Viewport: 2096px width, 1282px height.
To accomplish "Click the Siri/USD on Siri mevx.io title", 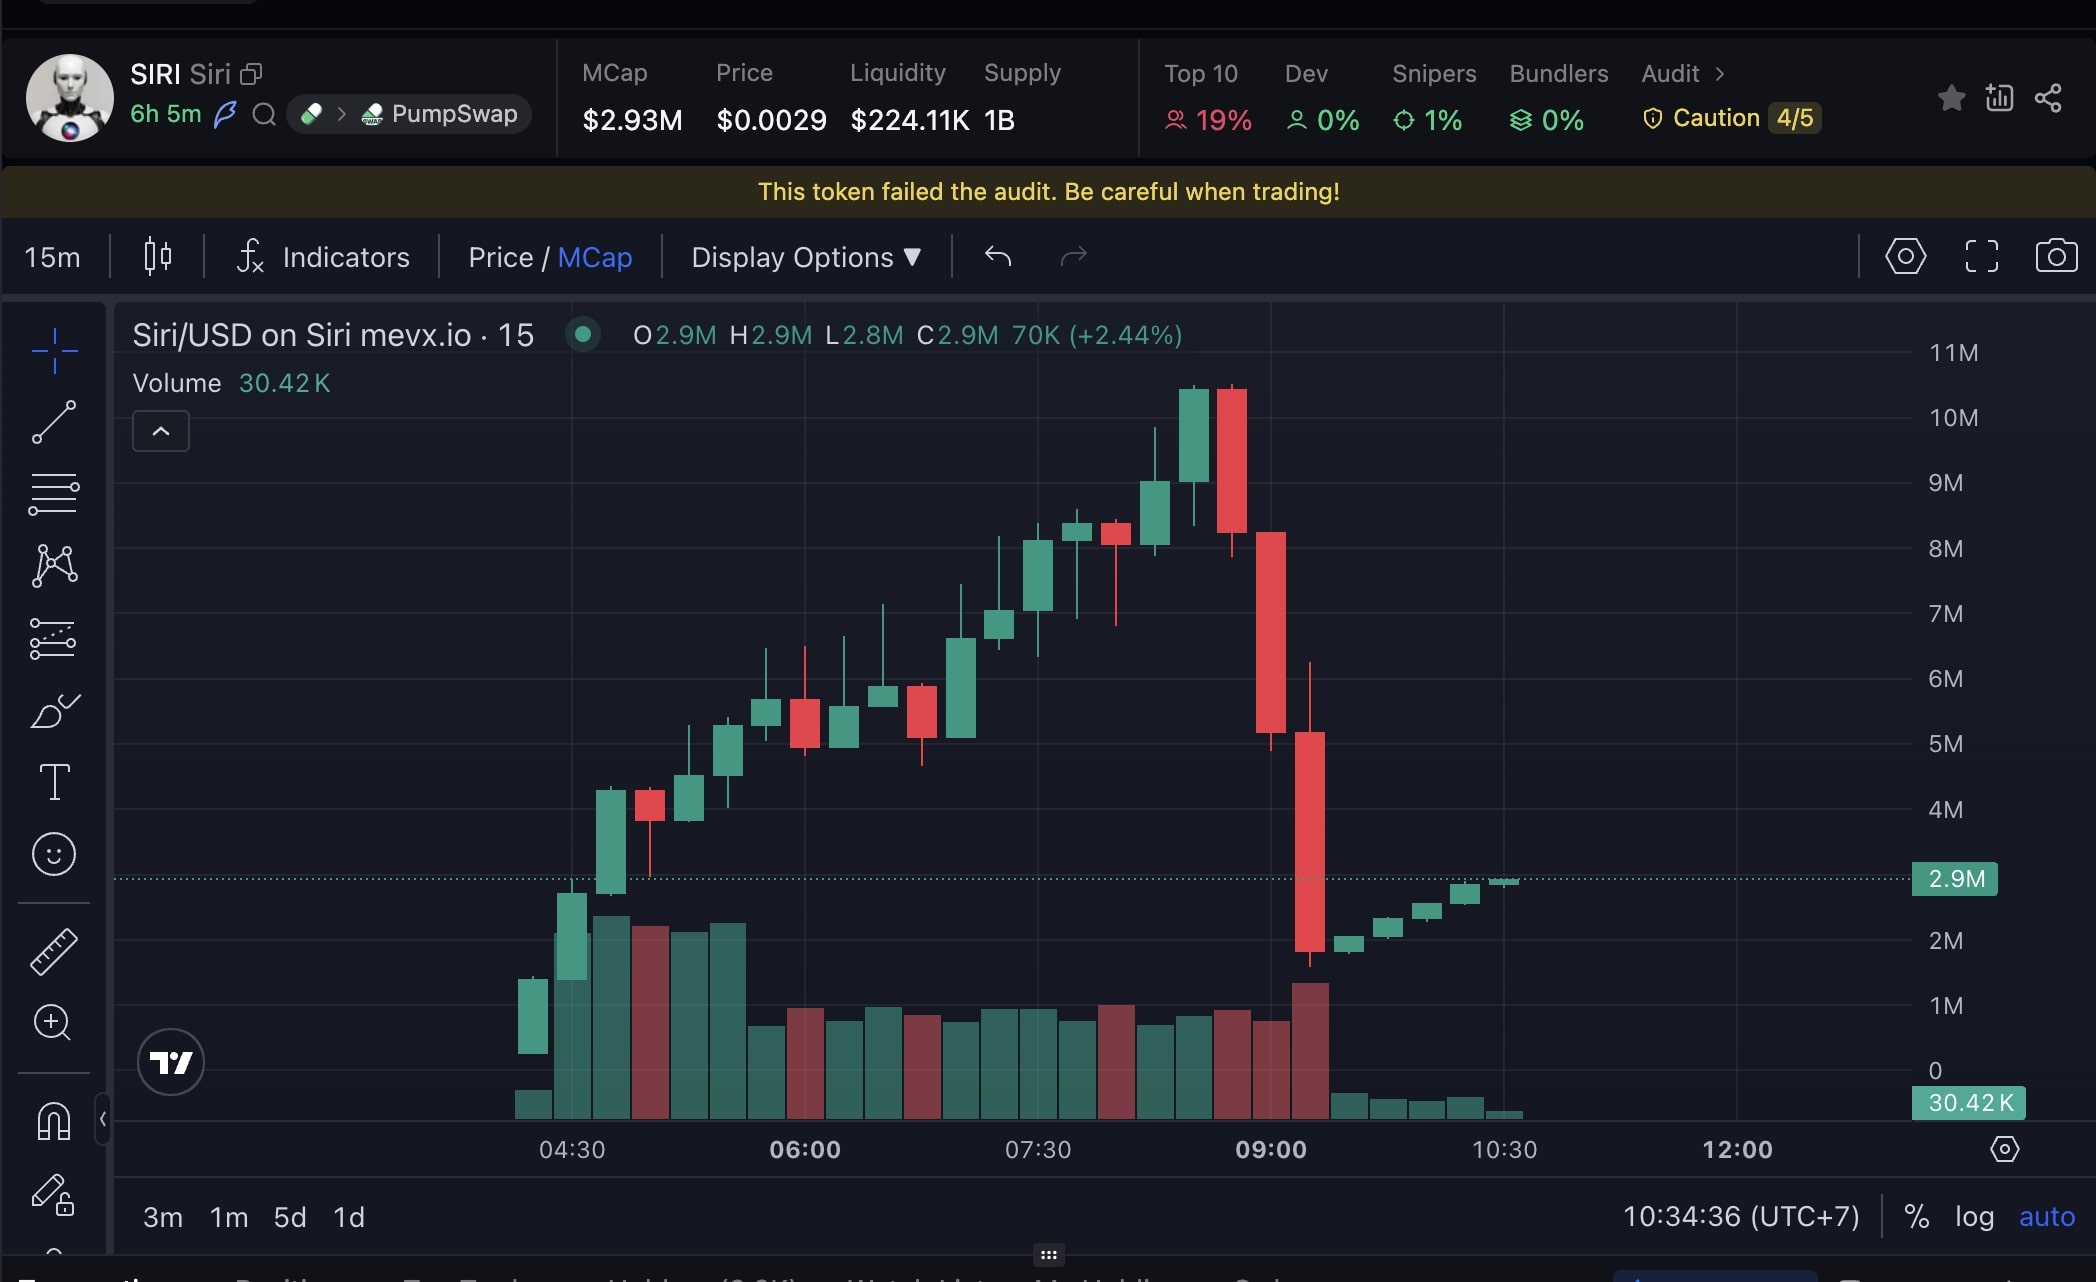I will [x=333, y=335].
